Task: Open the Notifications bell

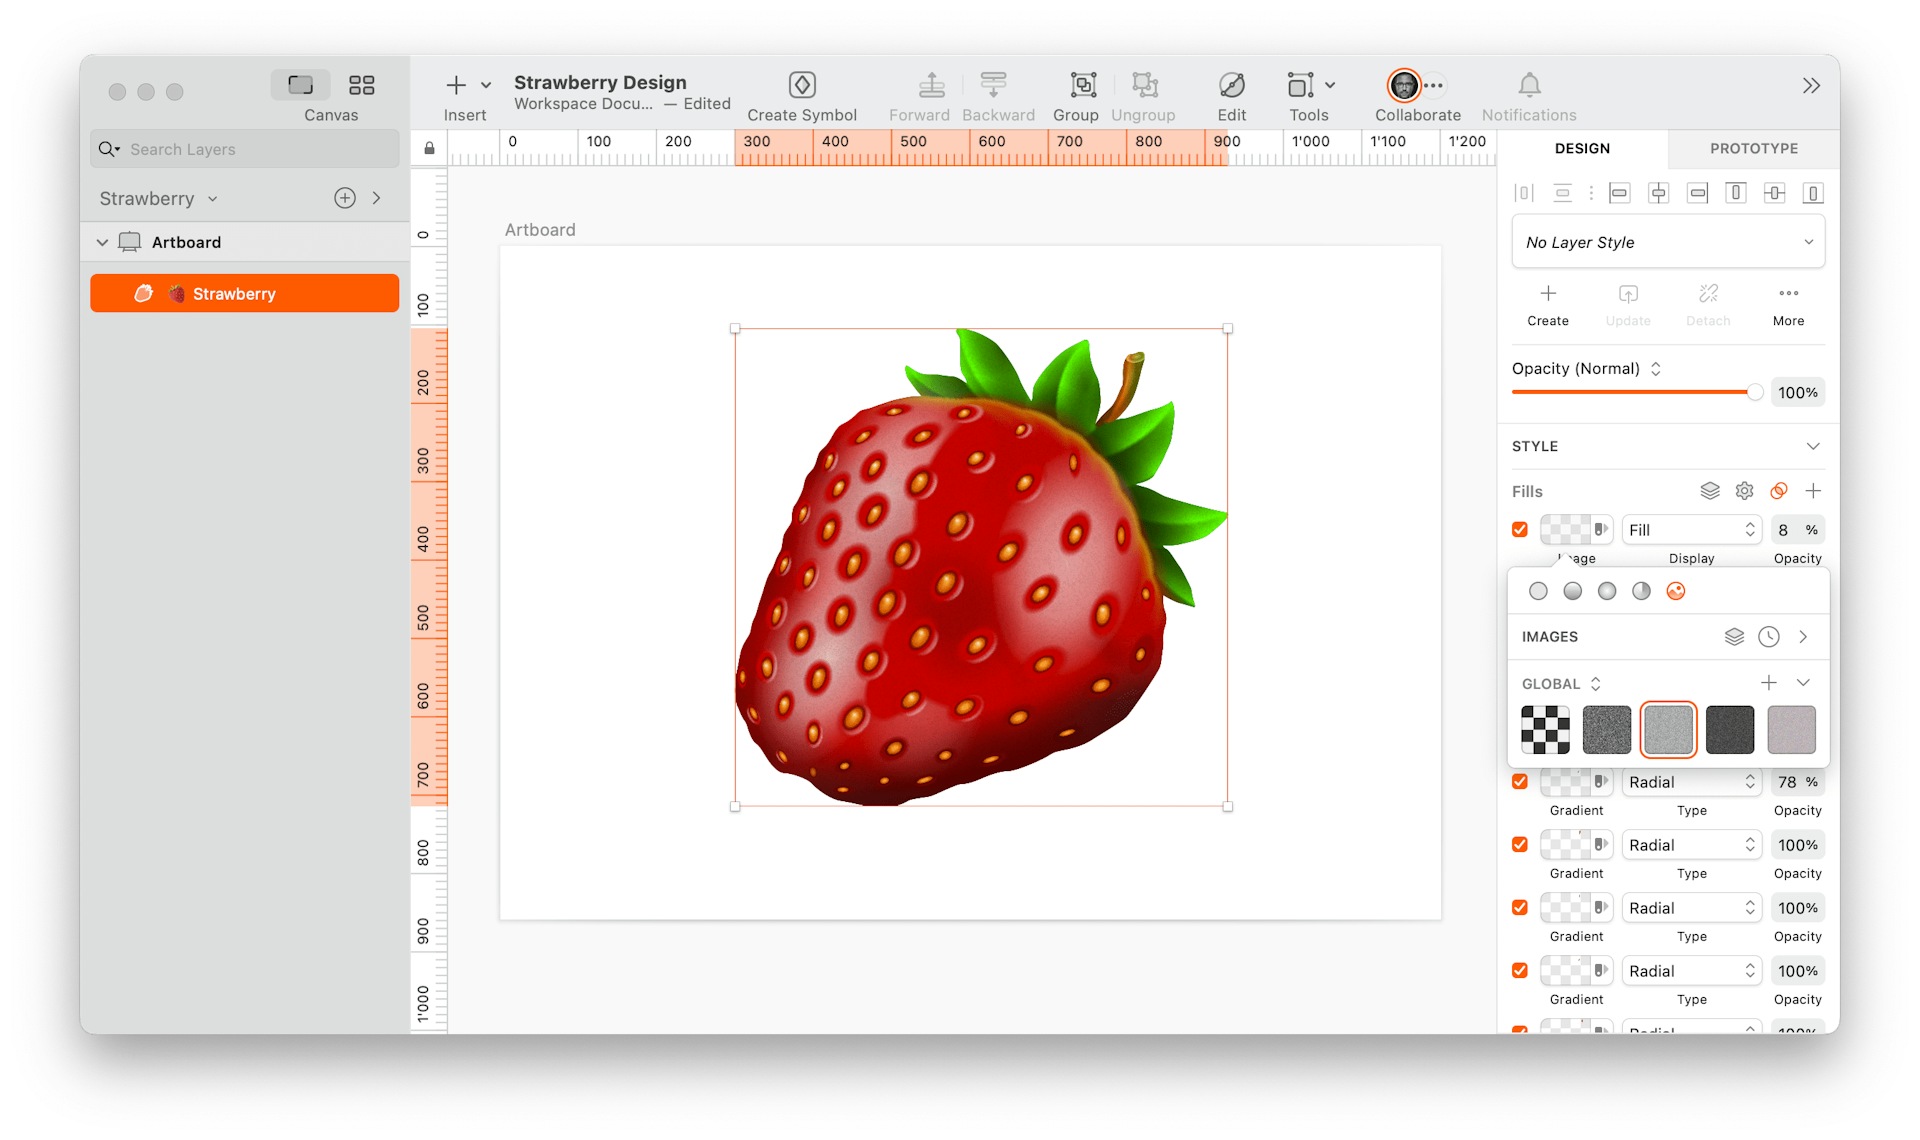Action: click(x=1528, y=86)
